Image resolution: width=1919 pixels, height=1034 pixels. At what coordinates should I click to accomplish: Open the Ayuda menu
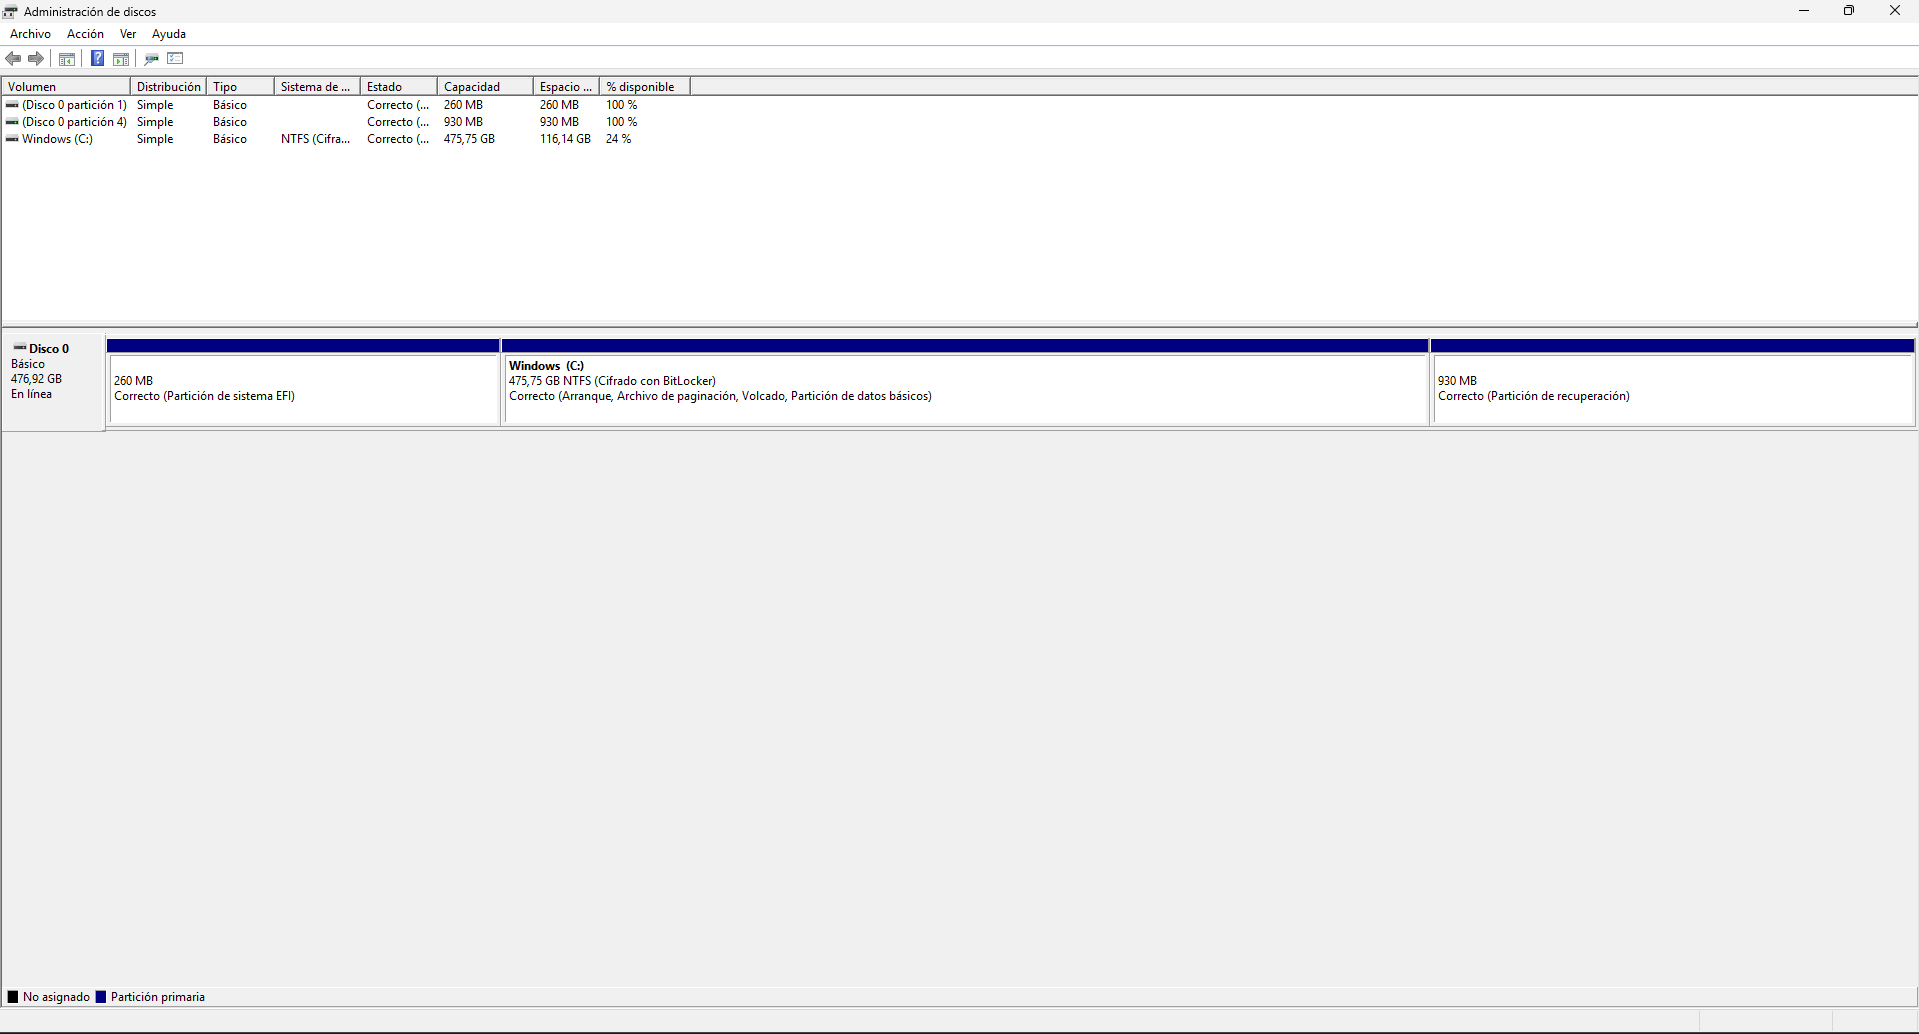[169, 34]
